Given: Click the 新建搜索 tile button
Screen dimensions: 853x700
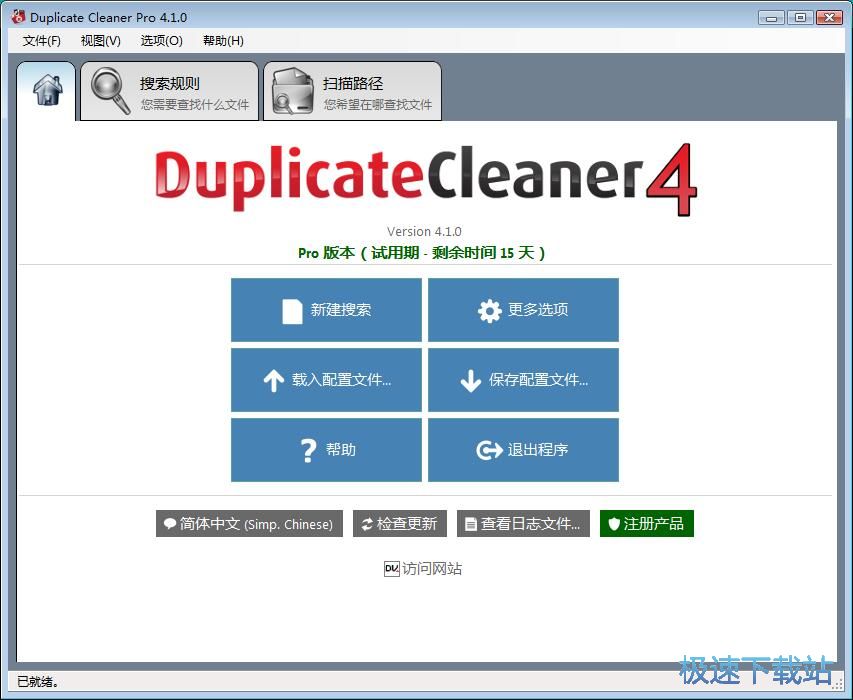Looking at the screenshot, I should click(326, 310).
